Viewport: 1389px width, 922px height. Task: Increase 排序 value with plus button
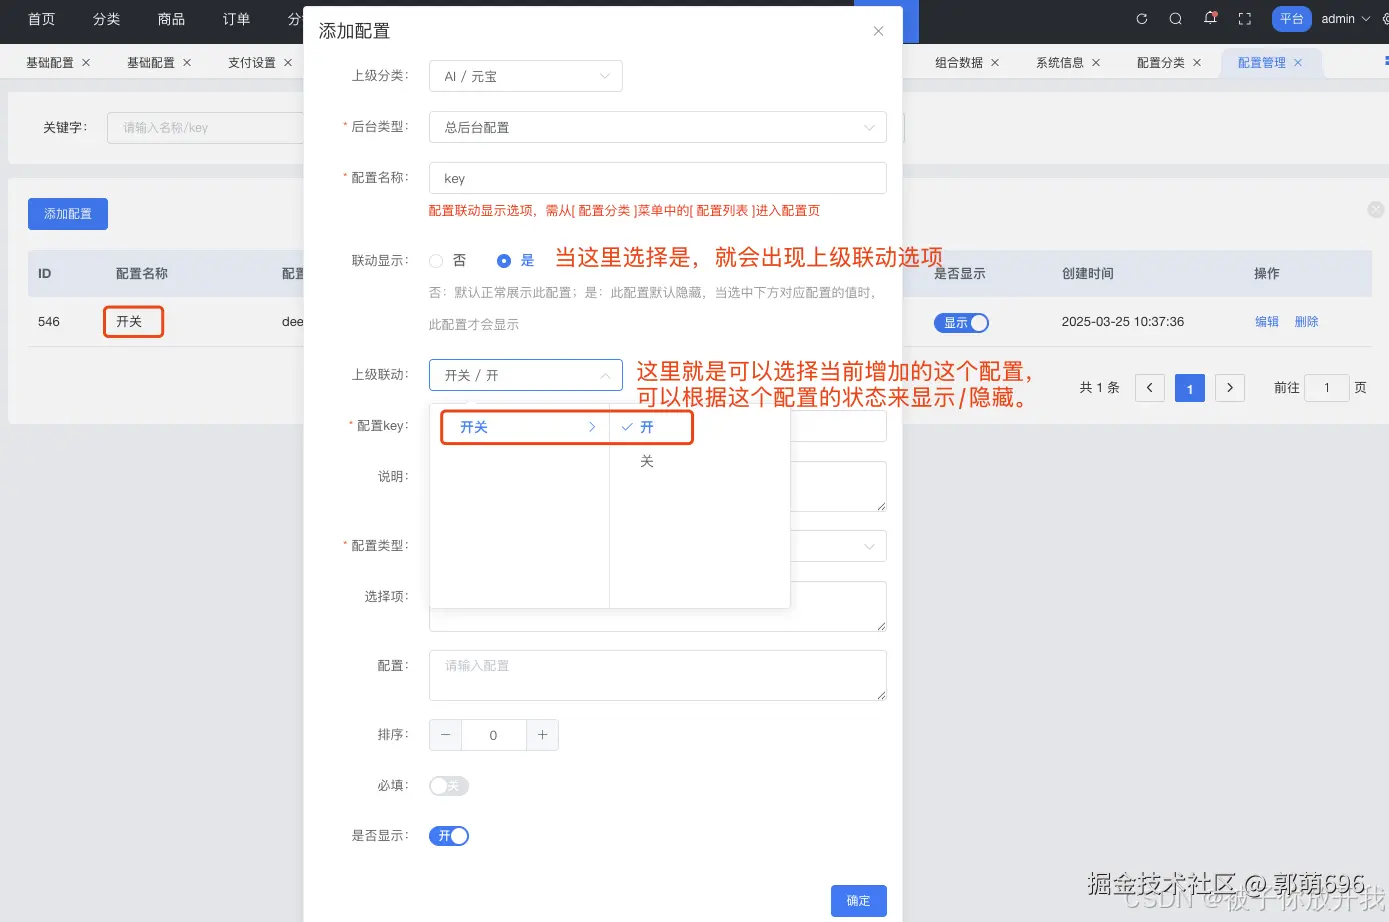[x=542, y=735]
